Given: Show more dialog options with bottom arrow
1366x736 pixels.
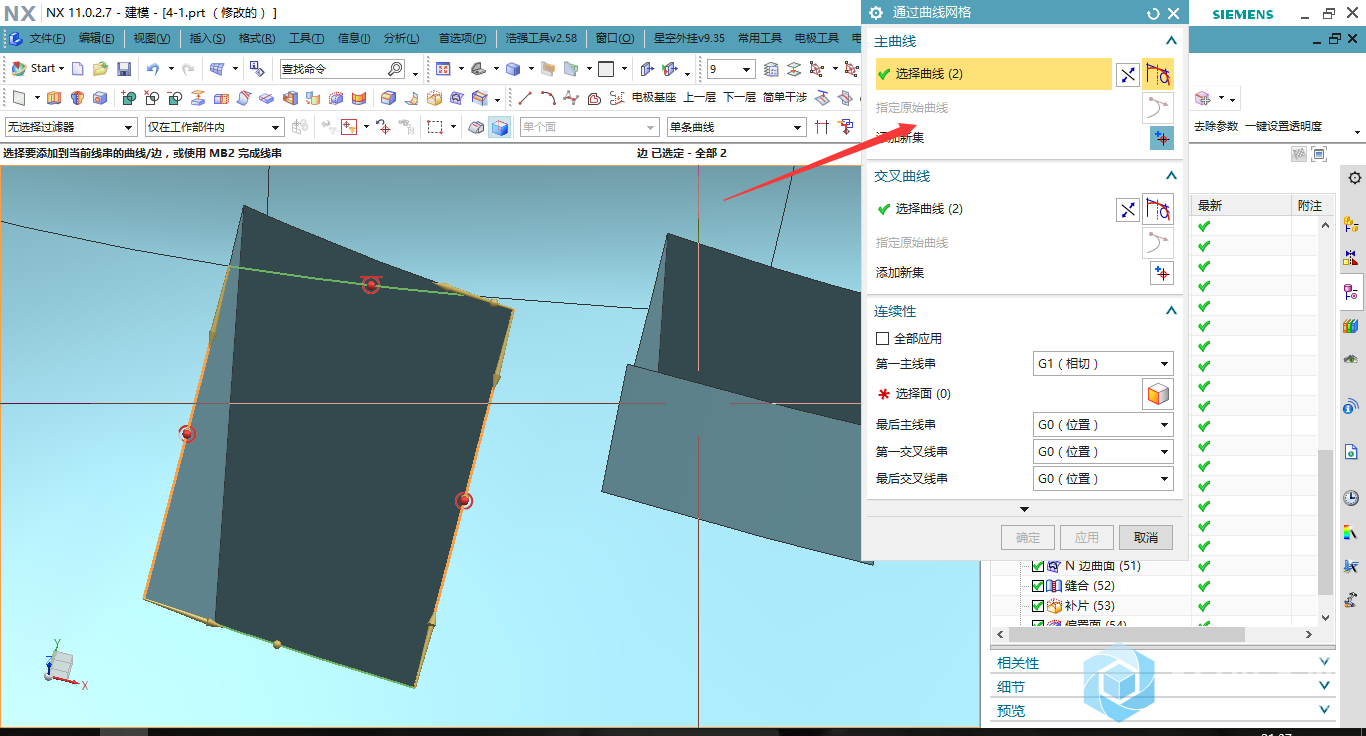Looking at the screenshot, I should click(1024, 510).
